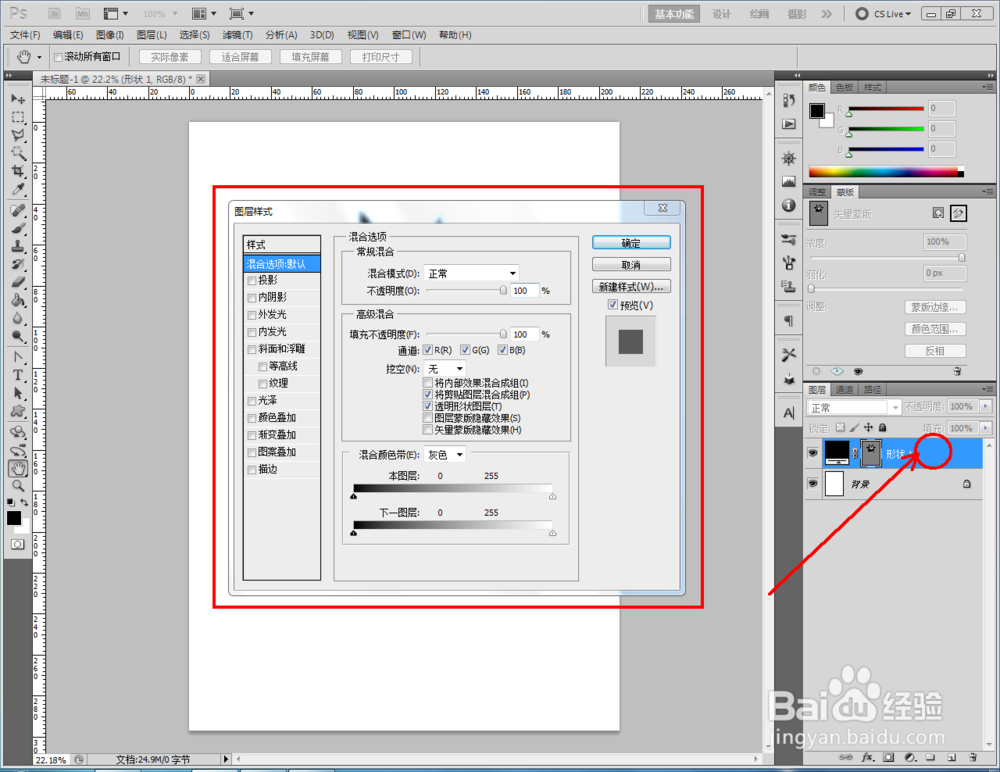The width and height of the screenshot is (1000, 772).
Task: Open the Layers panel opacity arrow
Action: click(x=986, y=406)
